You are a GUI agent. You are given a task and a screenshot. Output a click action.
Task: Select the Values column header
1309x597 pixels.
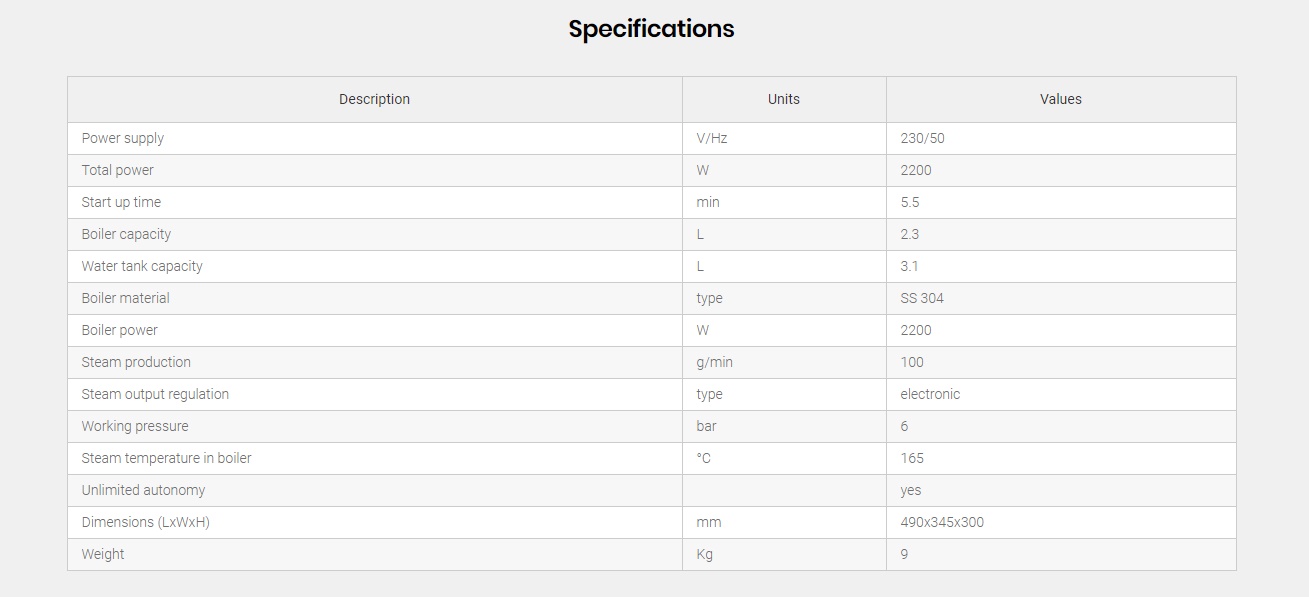click(x=1061, y=99)
